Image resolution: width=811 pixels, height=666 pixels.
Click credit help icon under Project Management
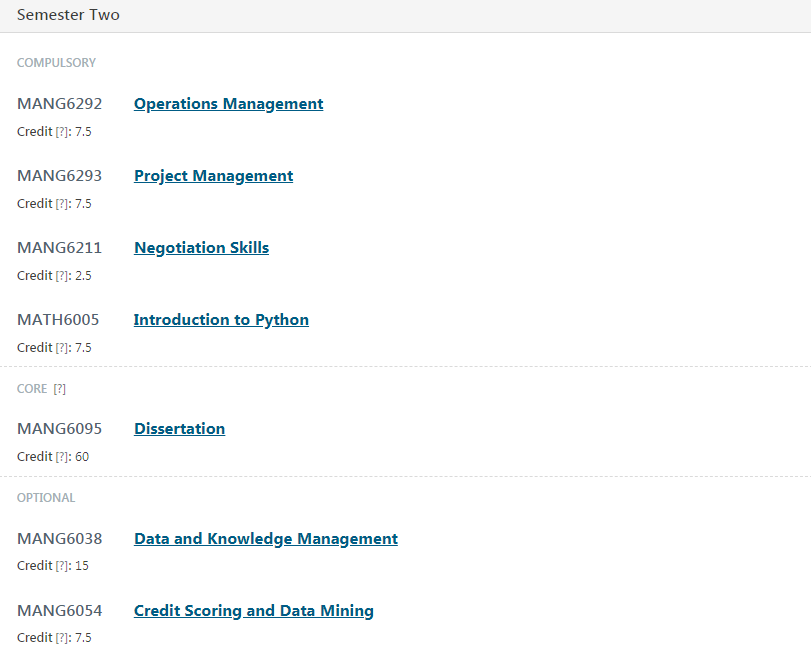(62, 204)
